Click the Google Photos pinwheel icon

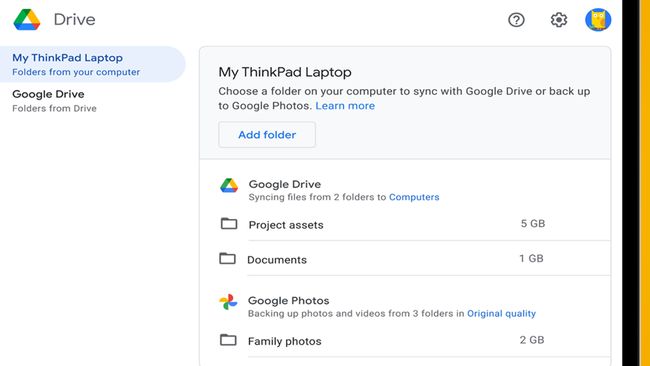[228, 302]
